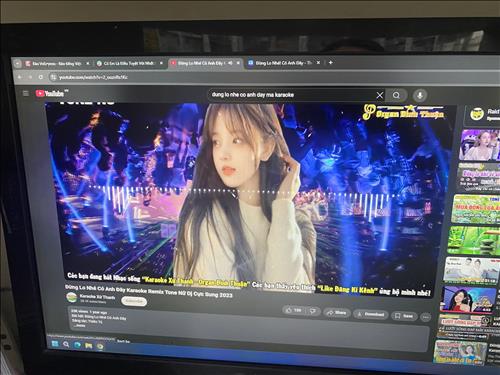Open a new browser tab
500x375 pixels.
click(x=331, y=62)
